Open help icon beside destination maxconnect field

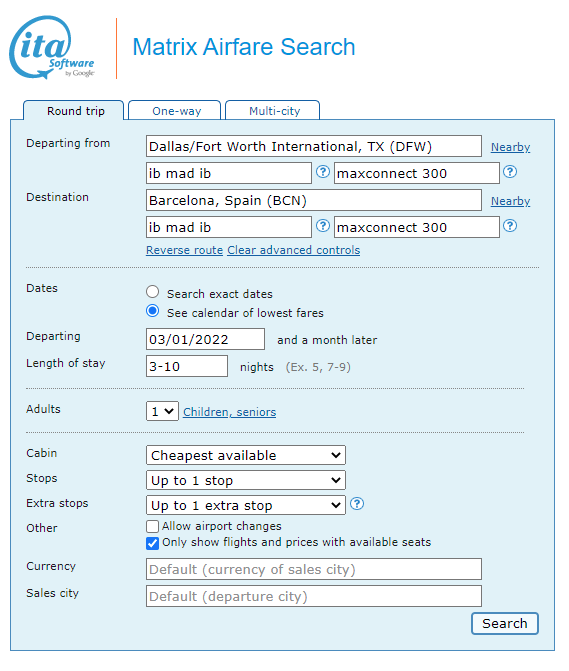pos(510,226)
